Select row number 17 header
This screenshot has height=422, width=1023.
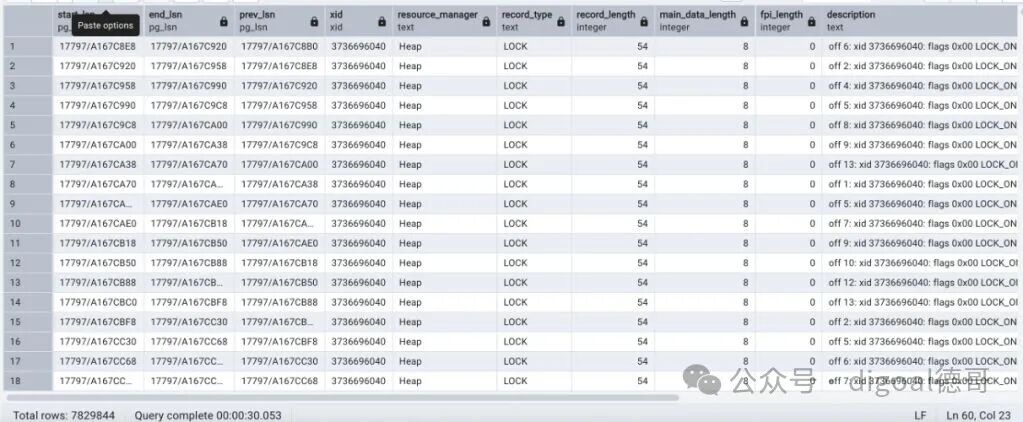(x=28, y=361)
